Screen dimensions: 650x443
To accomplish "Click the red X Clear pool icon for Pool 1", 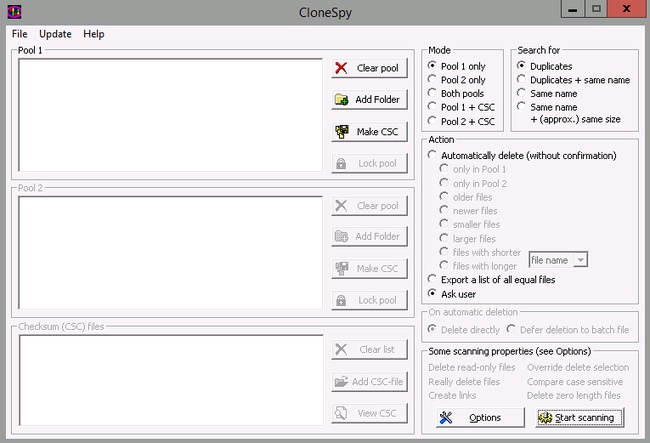I will (342, 68).
